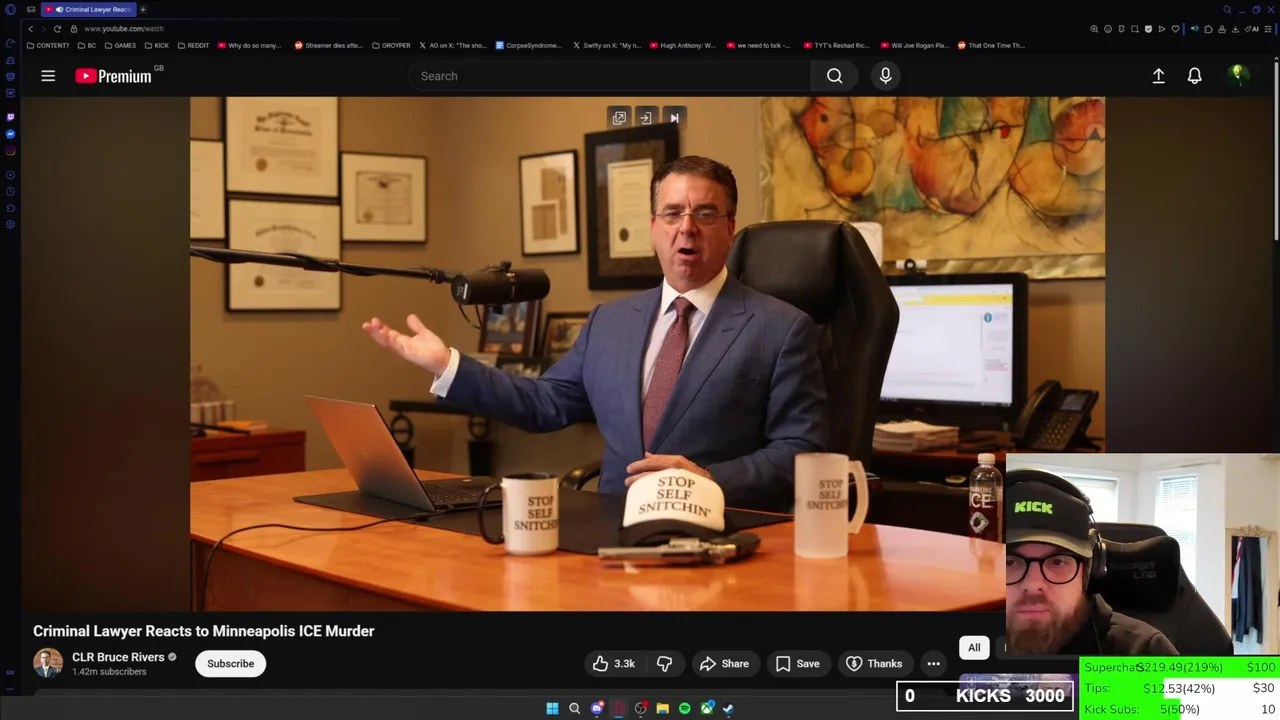Click the snap-to-side icon above player
1280x720 pixels.
click(646, 118)
